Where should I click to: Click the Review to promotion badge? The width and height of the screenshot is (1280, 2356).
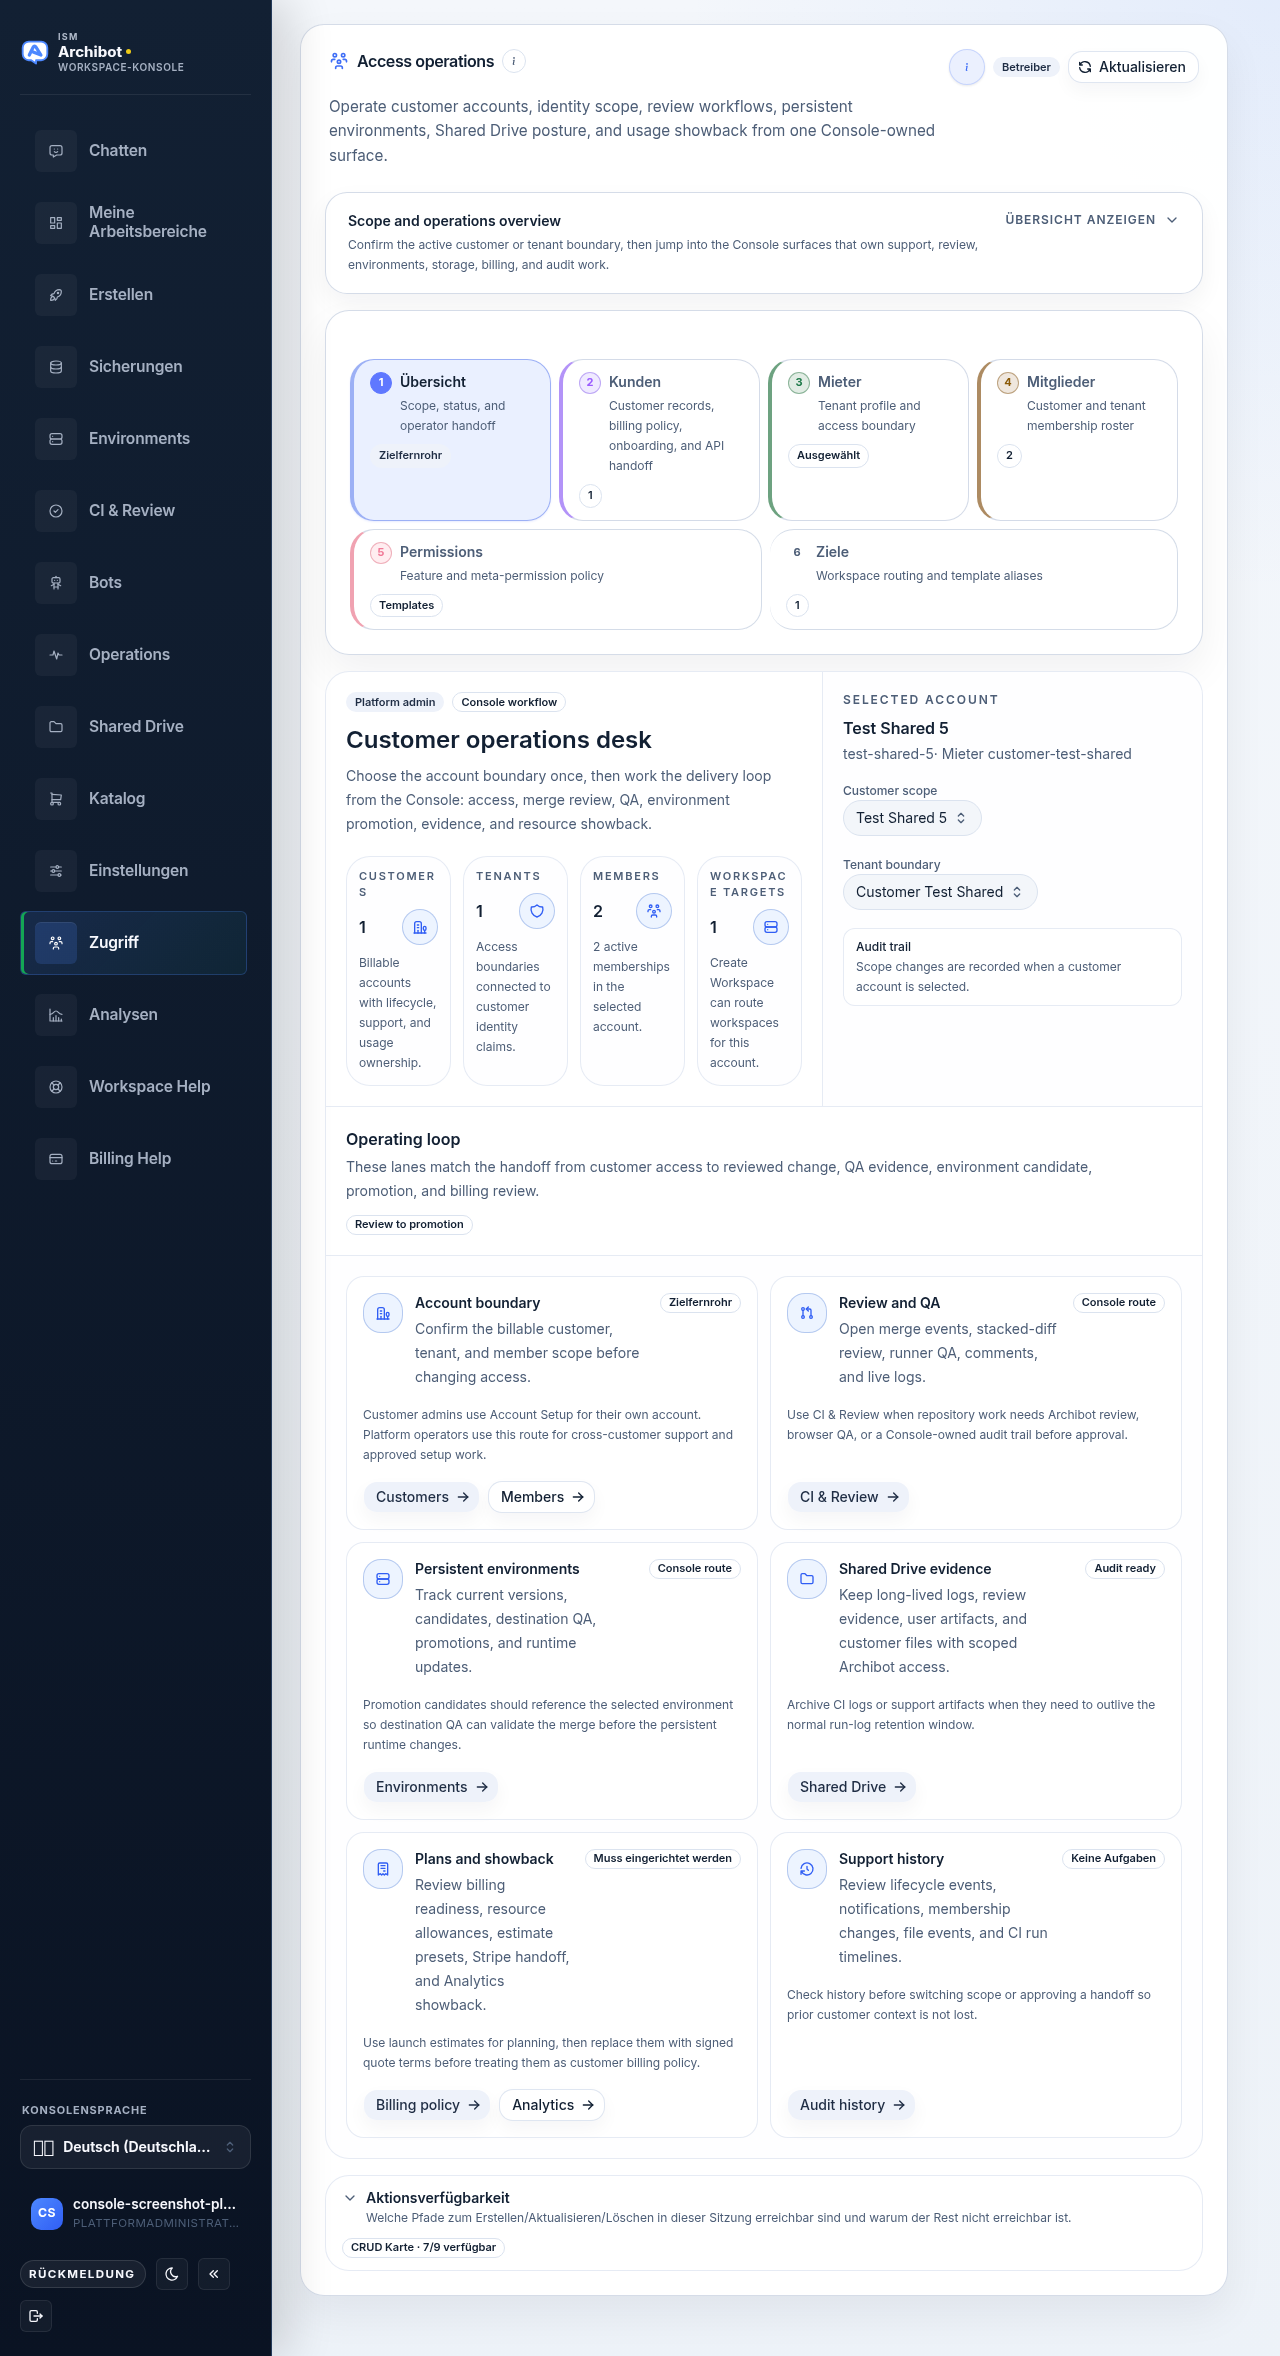pyautogui.click(x=409, y=1224)
